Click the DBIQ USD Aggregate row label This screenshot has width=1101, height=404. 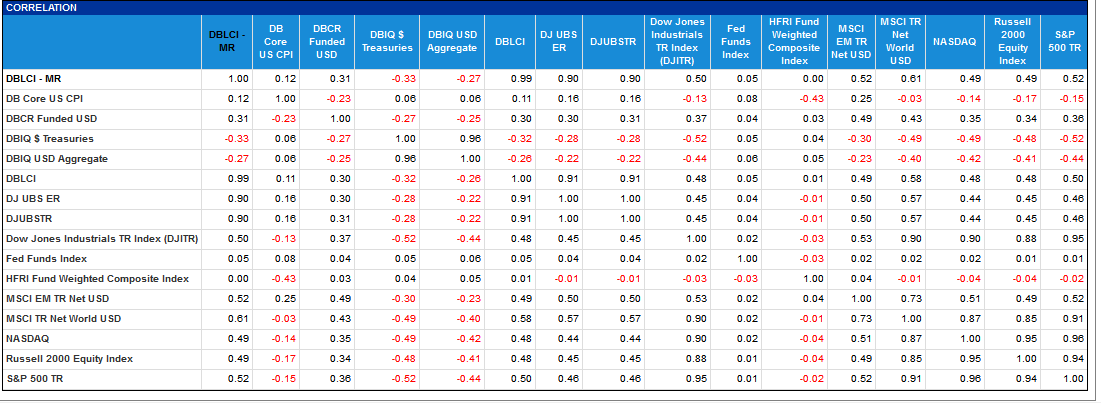pyautogui.click(x=57, y=159)
